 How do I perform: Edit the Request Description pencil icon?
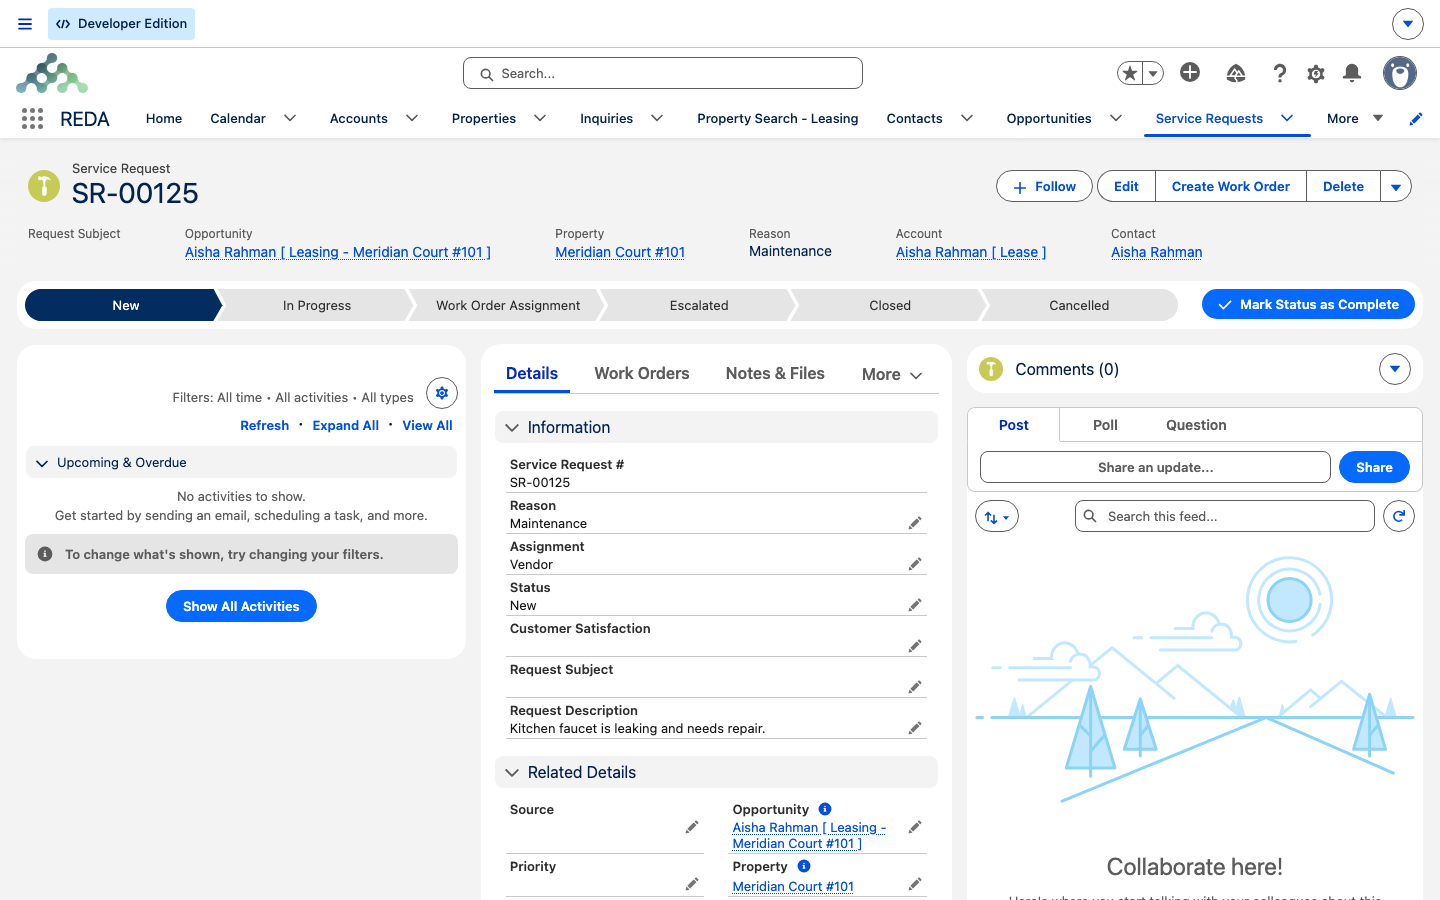[915, 728]
